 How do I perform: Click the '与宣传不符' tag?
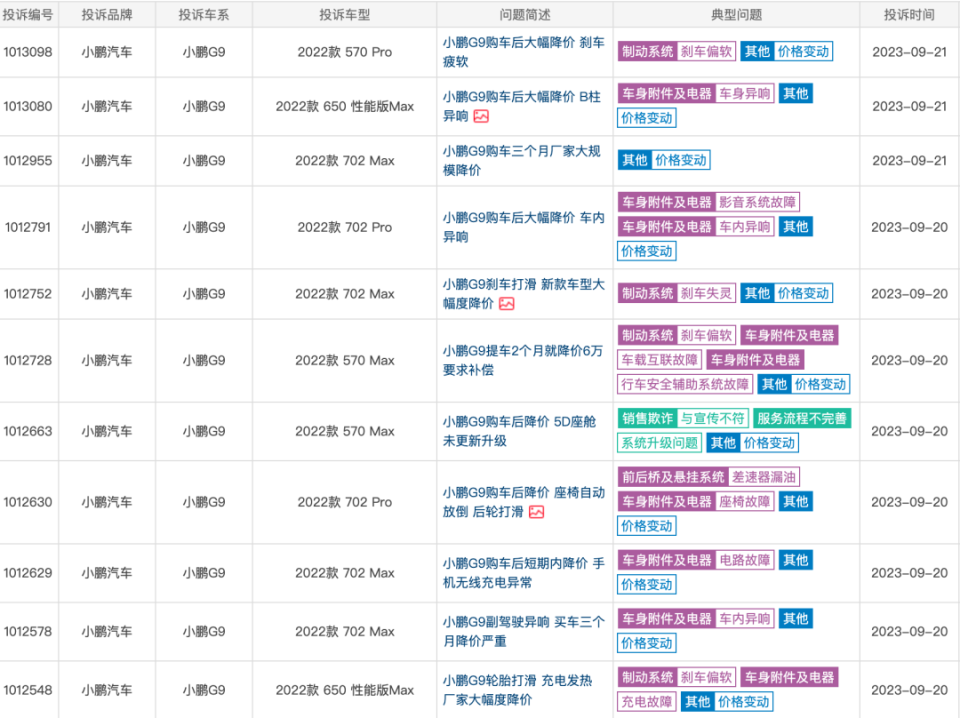713,419
